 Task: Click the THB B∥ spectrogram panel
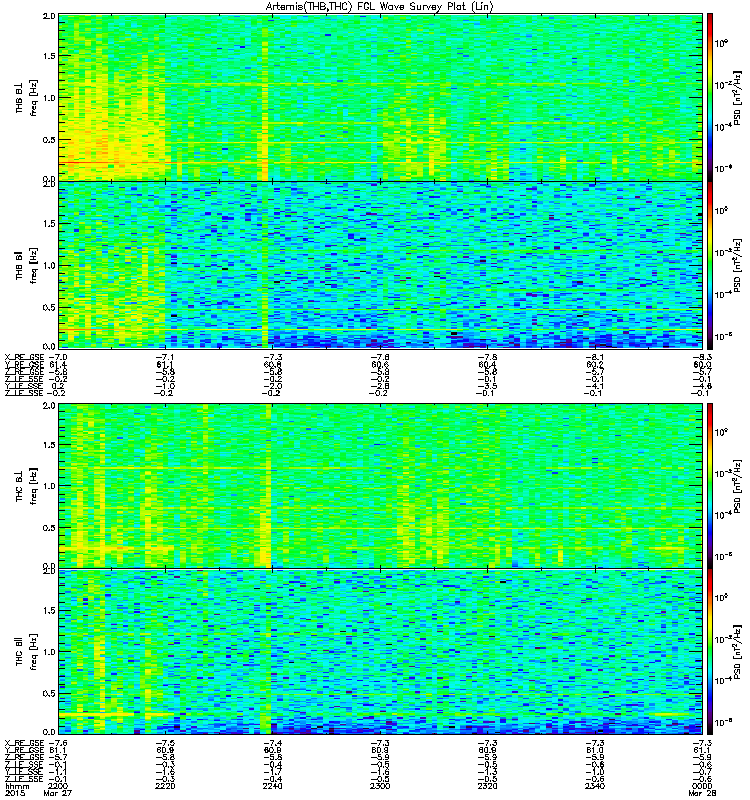(x=380, y=265)
